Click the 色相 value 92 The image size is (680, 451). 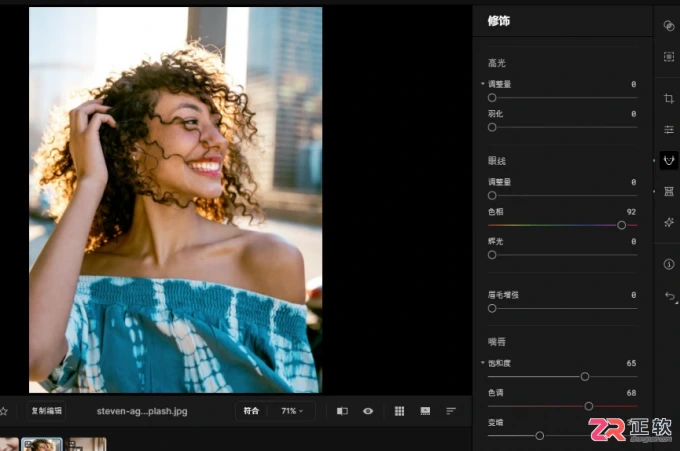point(631,212)
